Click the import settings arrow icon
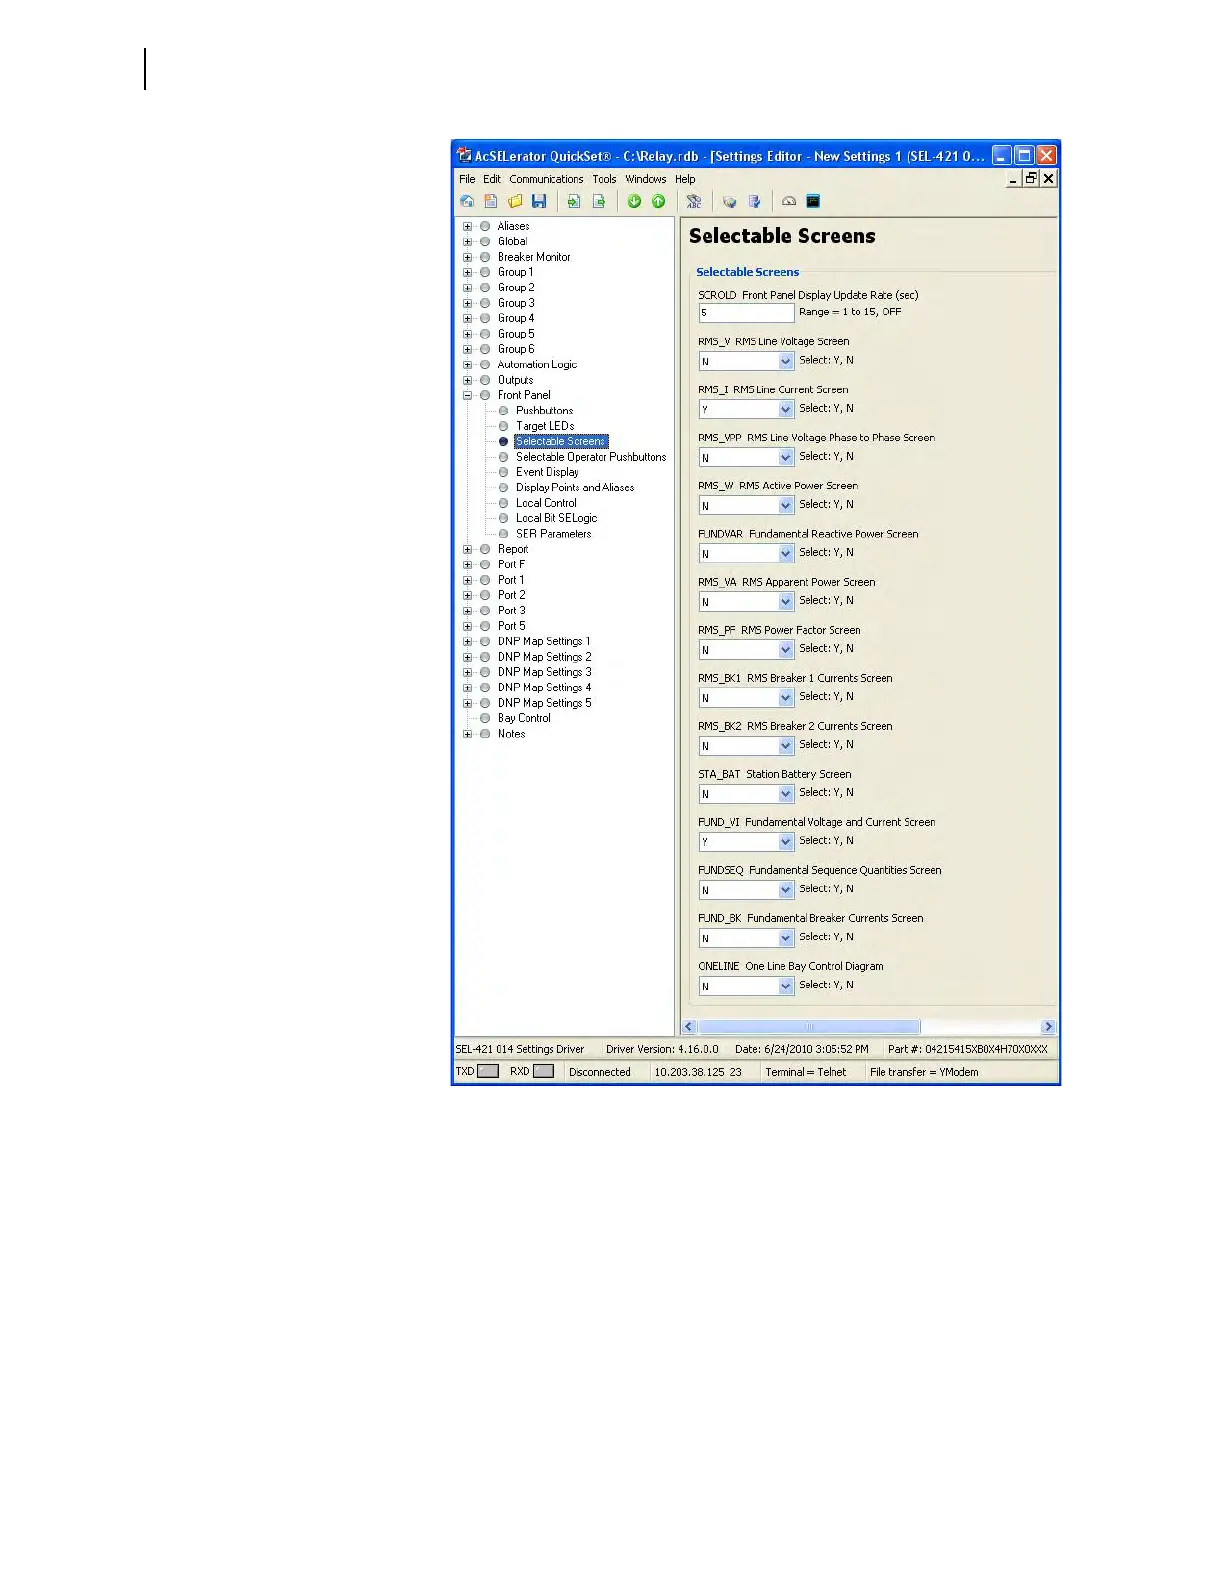The width and height of the screenshot is (1224, 1584). [x=574, y=201]
